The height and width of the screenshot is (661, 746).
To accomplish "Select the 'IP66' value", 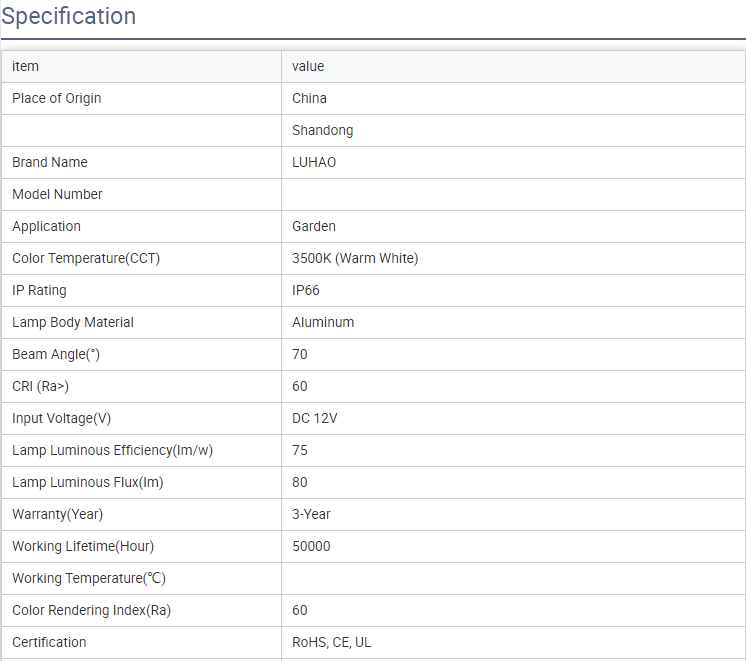I will 306,290.
